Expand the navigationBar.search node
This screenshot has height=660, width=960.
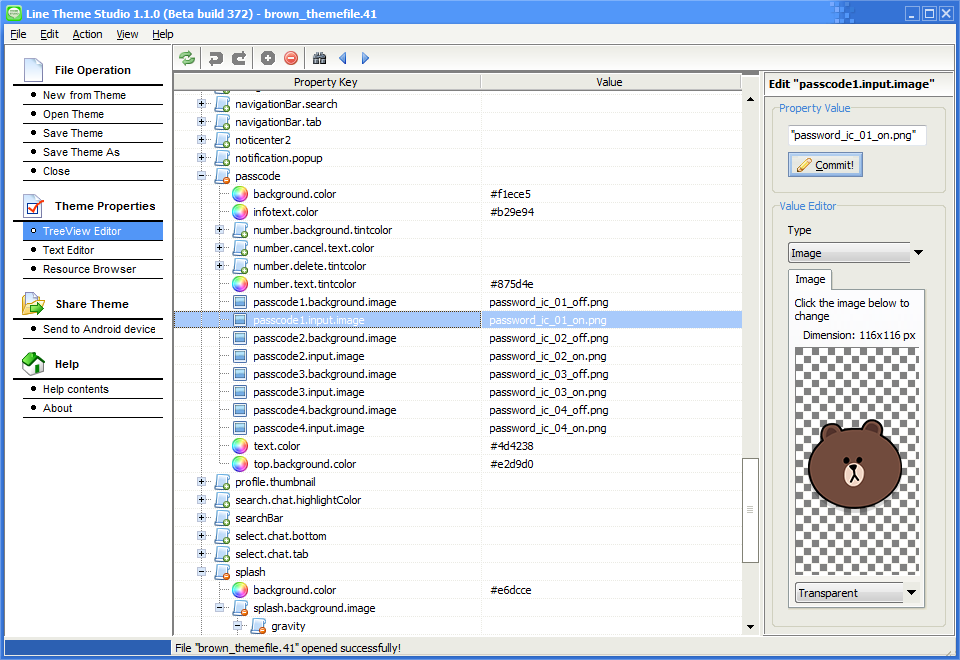203,104
